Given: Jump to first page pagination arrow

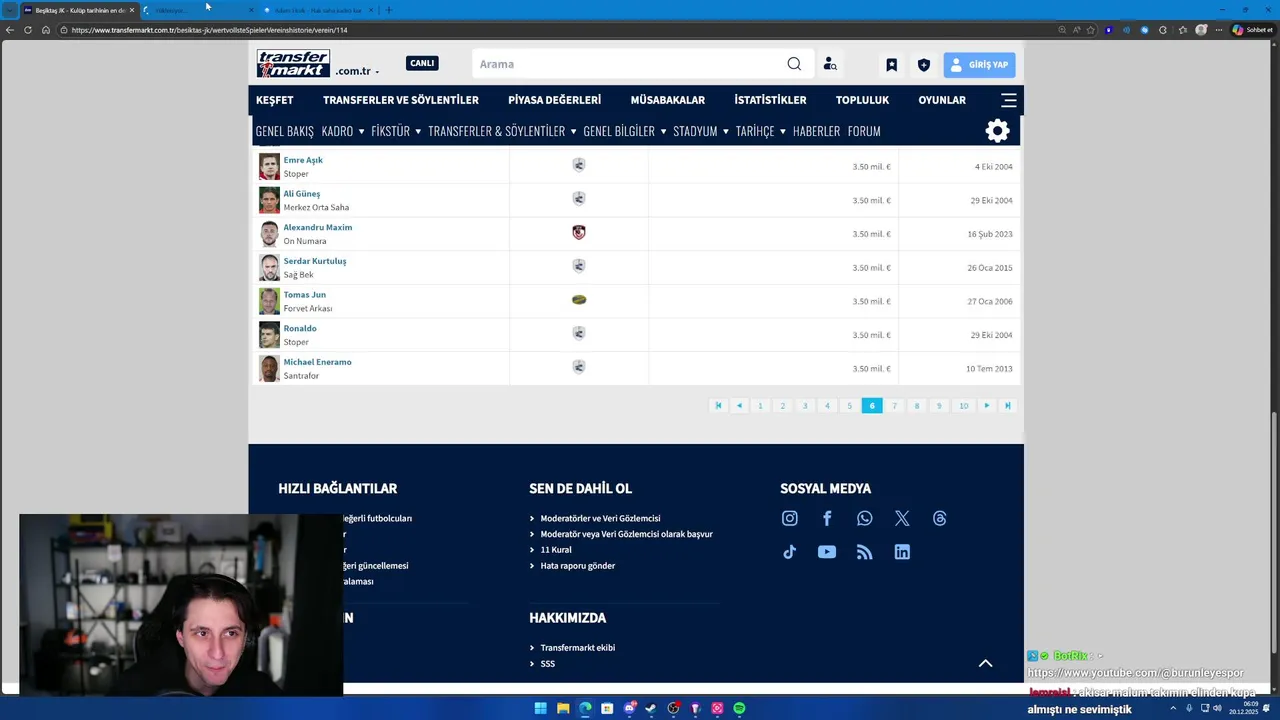Looking at the screenshot, I should click(x=718, y=406).
